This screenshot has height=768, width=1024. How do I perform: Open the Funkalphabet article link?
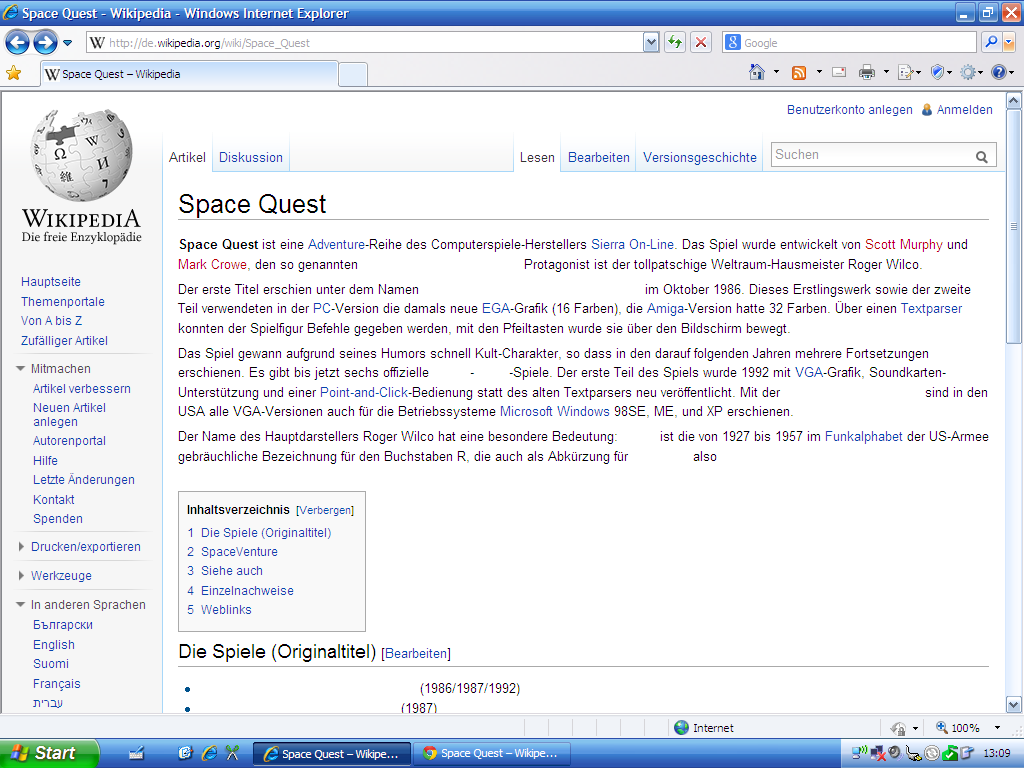click(x=863, y=436)
